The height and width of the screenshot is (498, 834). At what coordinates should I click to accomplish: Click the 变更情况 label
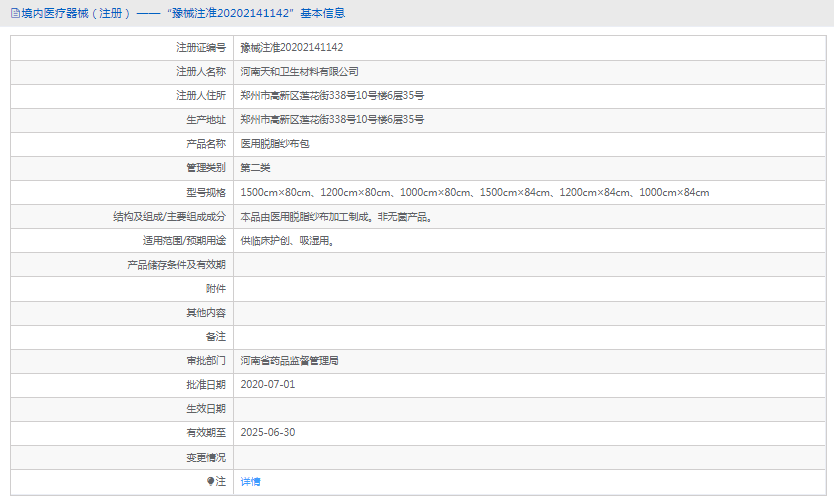(x=206, y=458)
